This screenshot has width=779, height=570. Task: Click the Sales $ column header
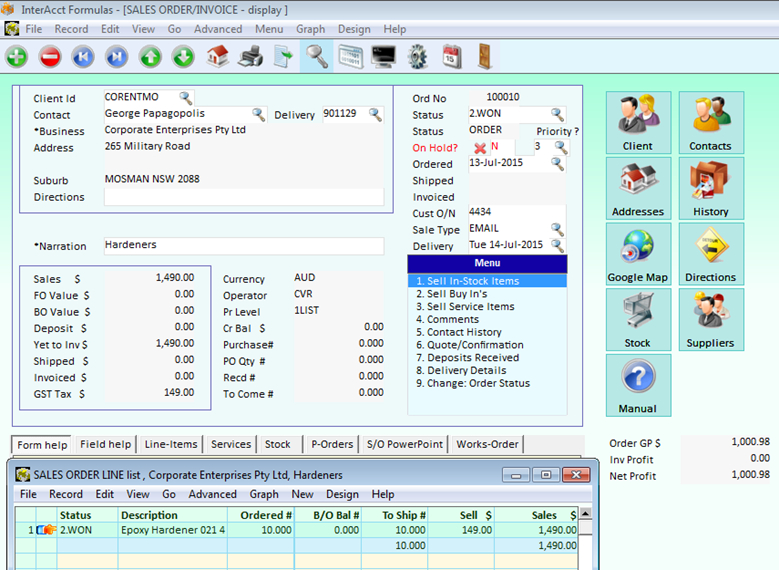coord(537,515)
